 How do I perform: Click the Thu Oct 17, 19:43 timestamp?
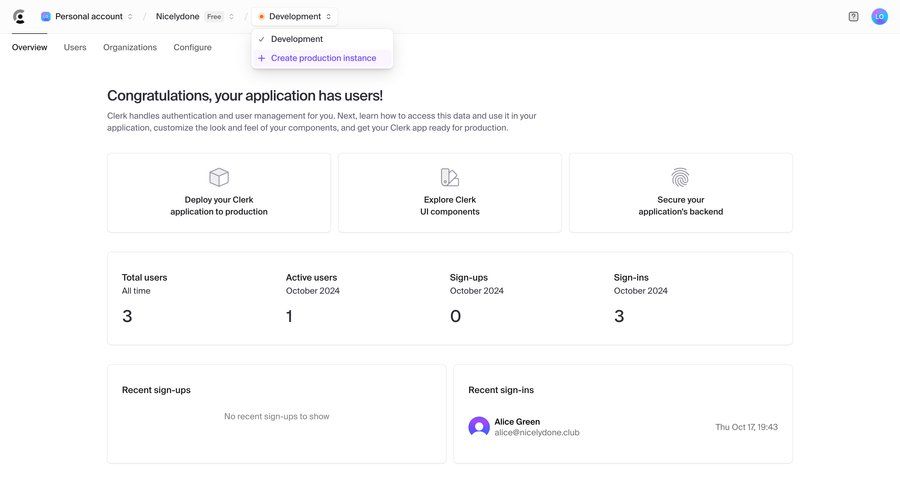pyautogui.click(x=746, y=427)
